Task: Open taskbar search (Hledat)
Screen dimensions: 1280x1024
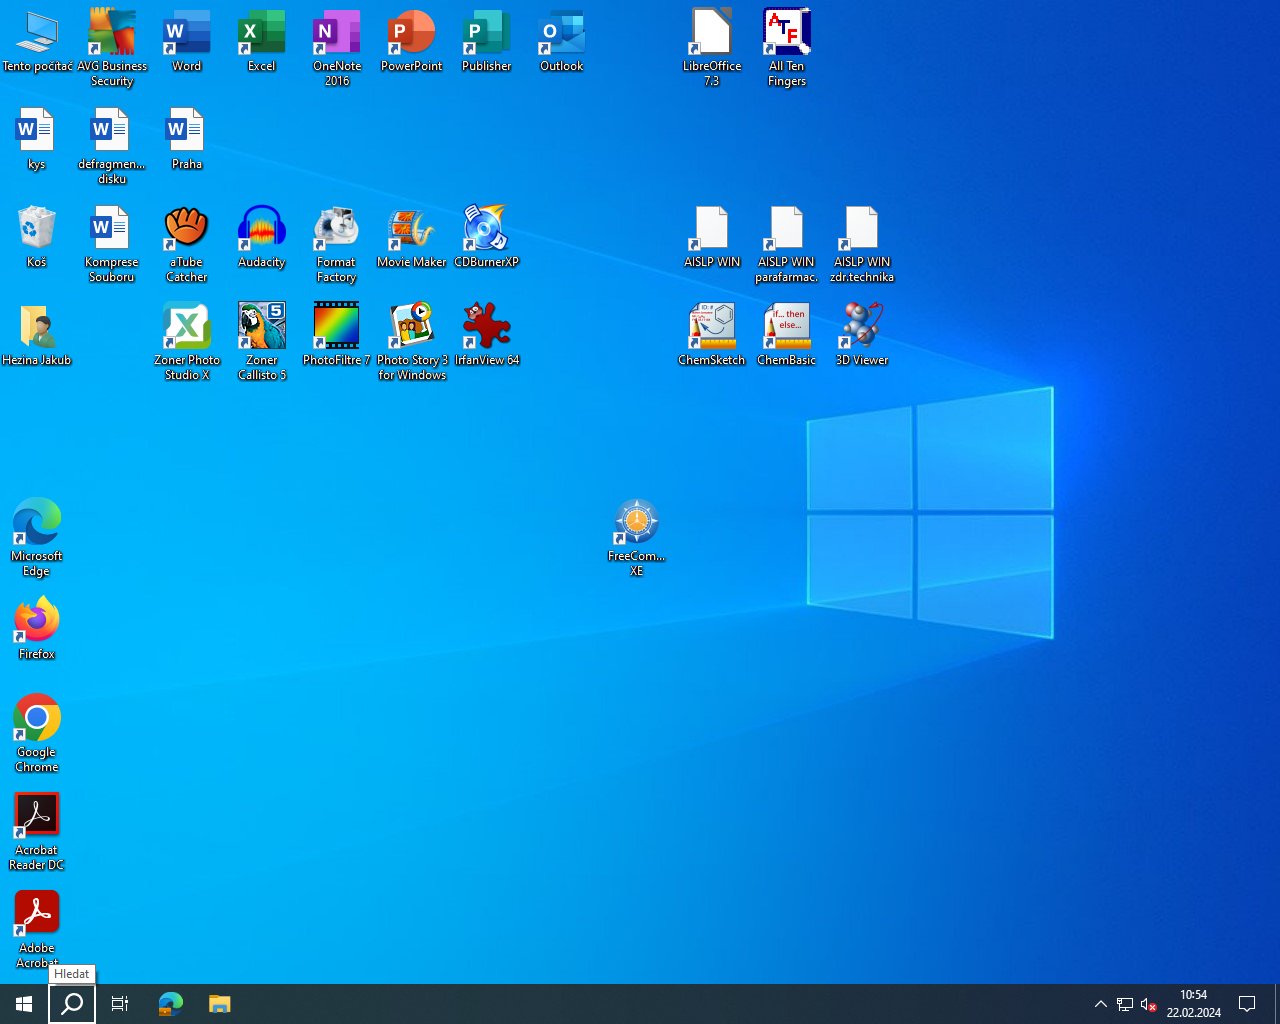Action: pos(72,1004)
